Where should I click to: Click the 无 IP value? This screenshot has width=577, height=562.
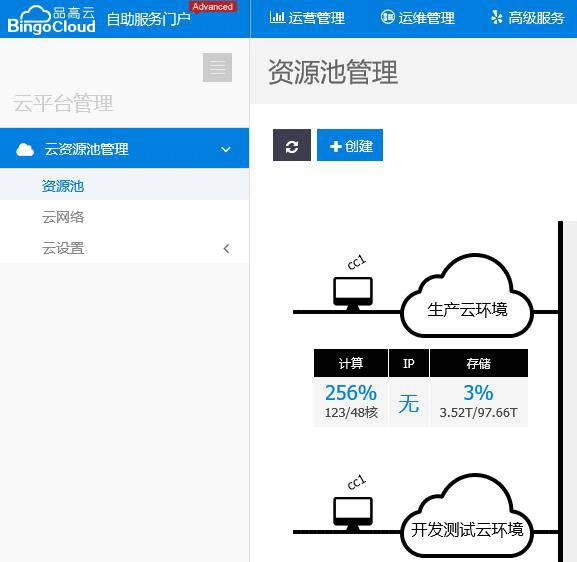409,403
